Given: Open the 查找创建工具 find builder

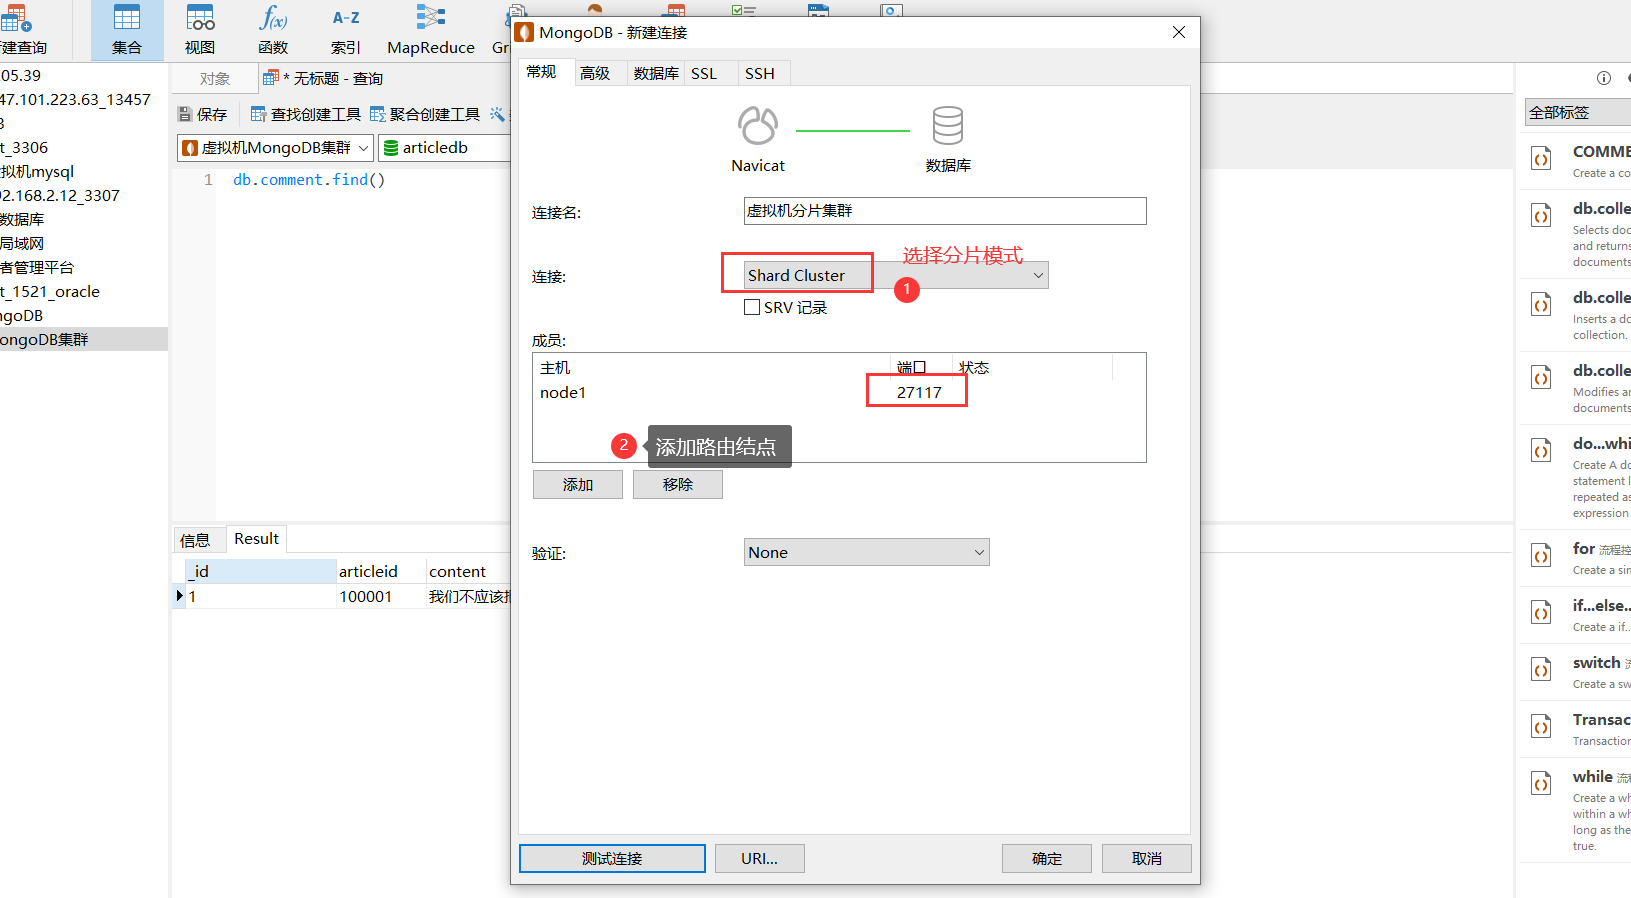Looking at the screenshot, I should pos(306,114).
